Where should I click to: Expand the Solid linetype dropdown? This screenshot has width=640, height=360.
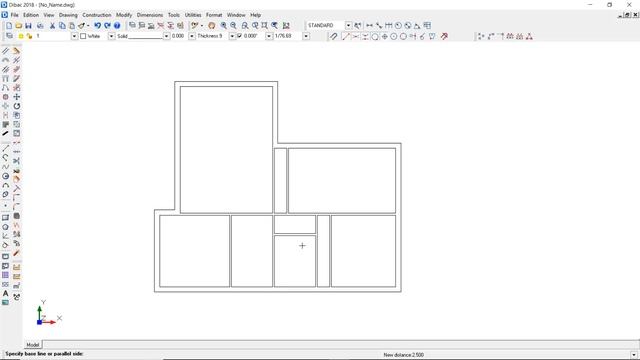[x=167, y=36]
